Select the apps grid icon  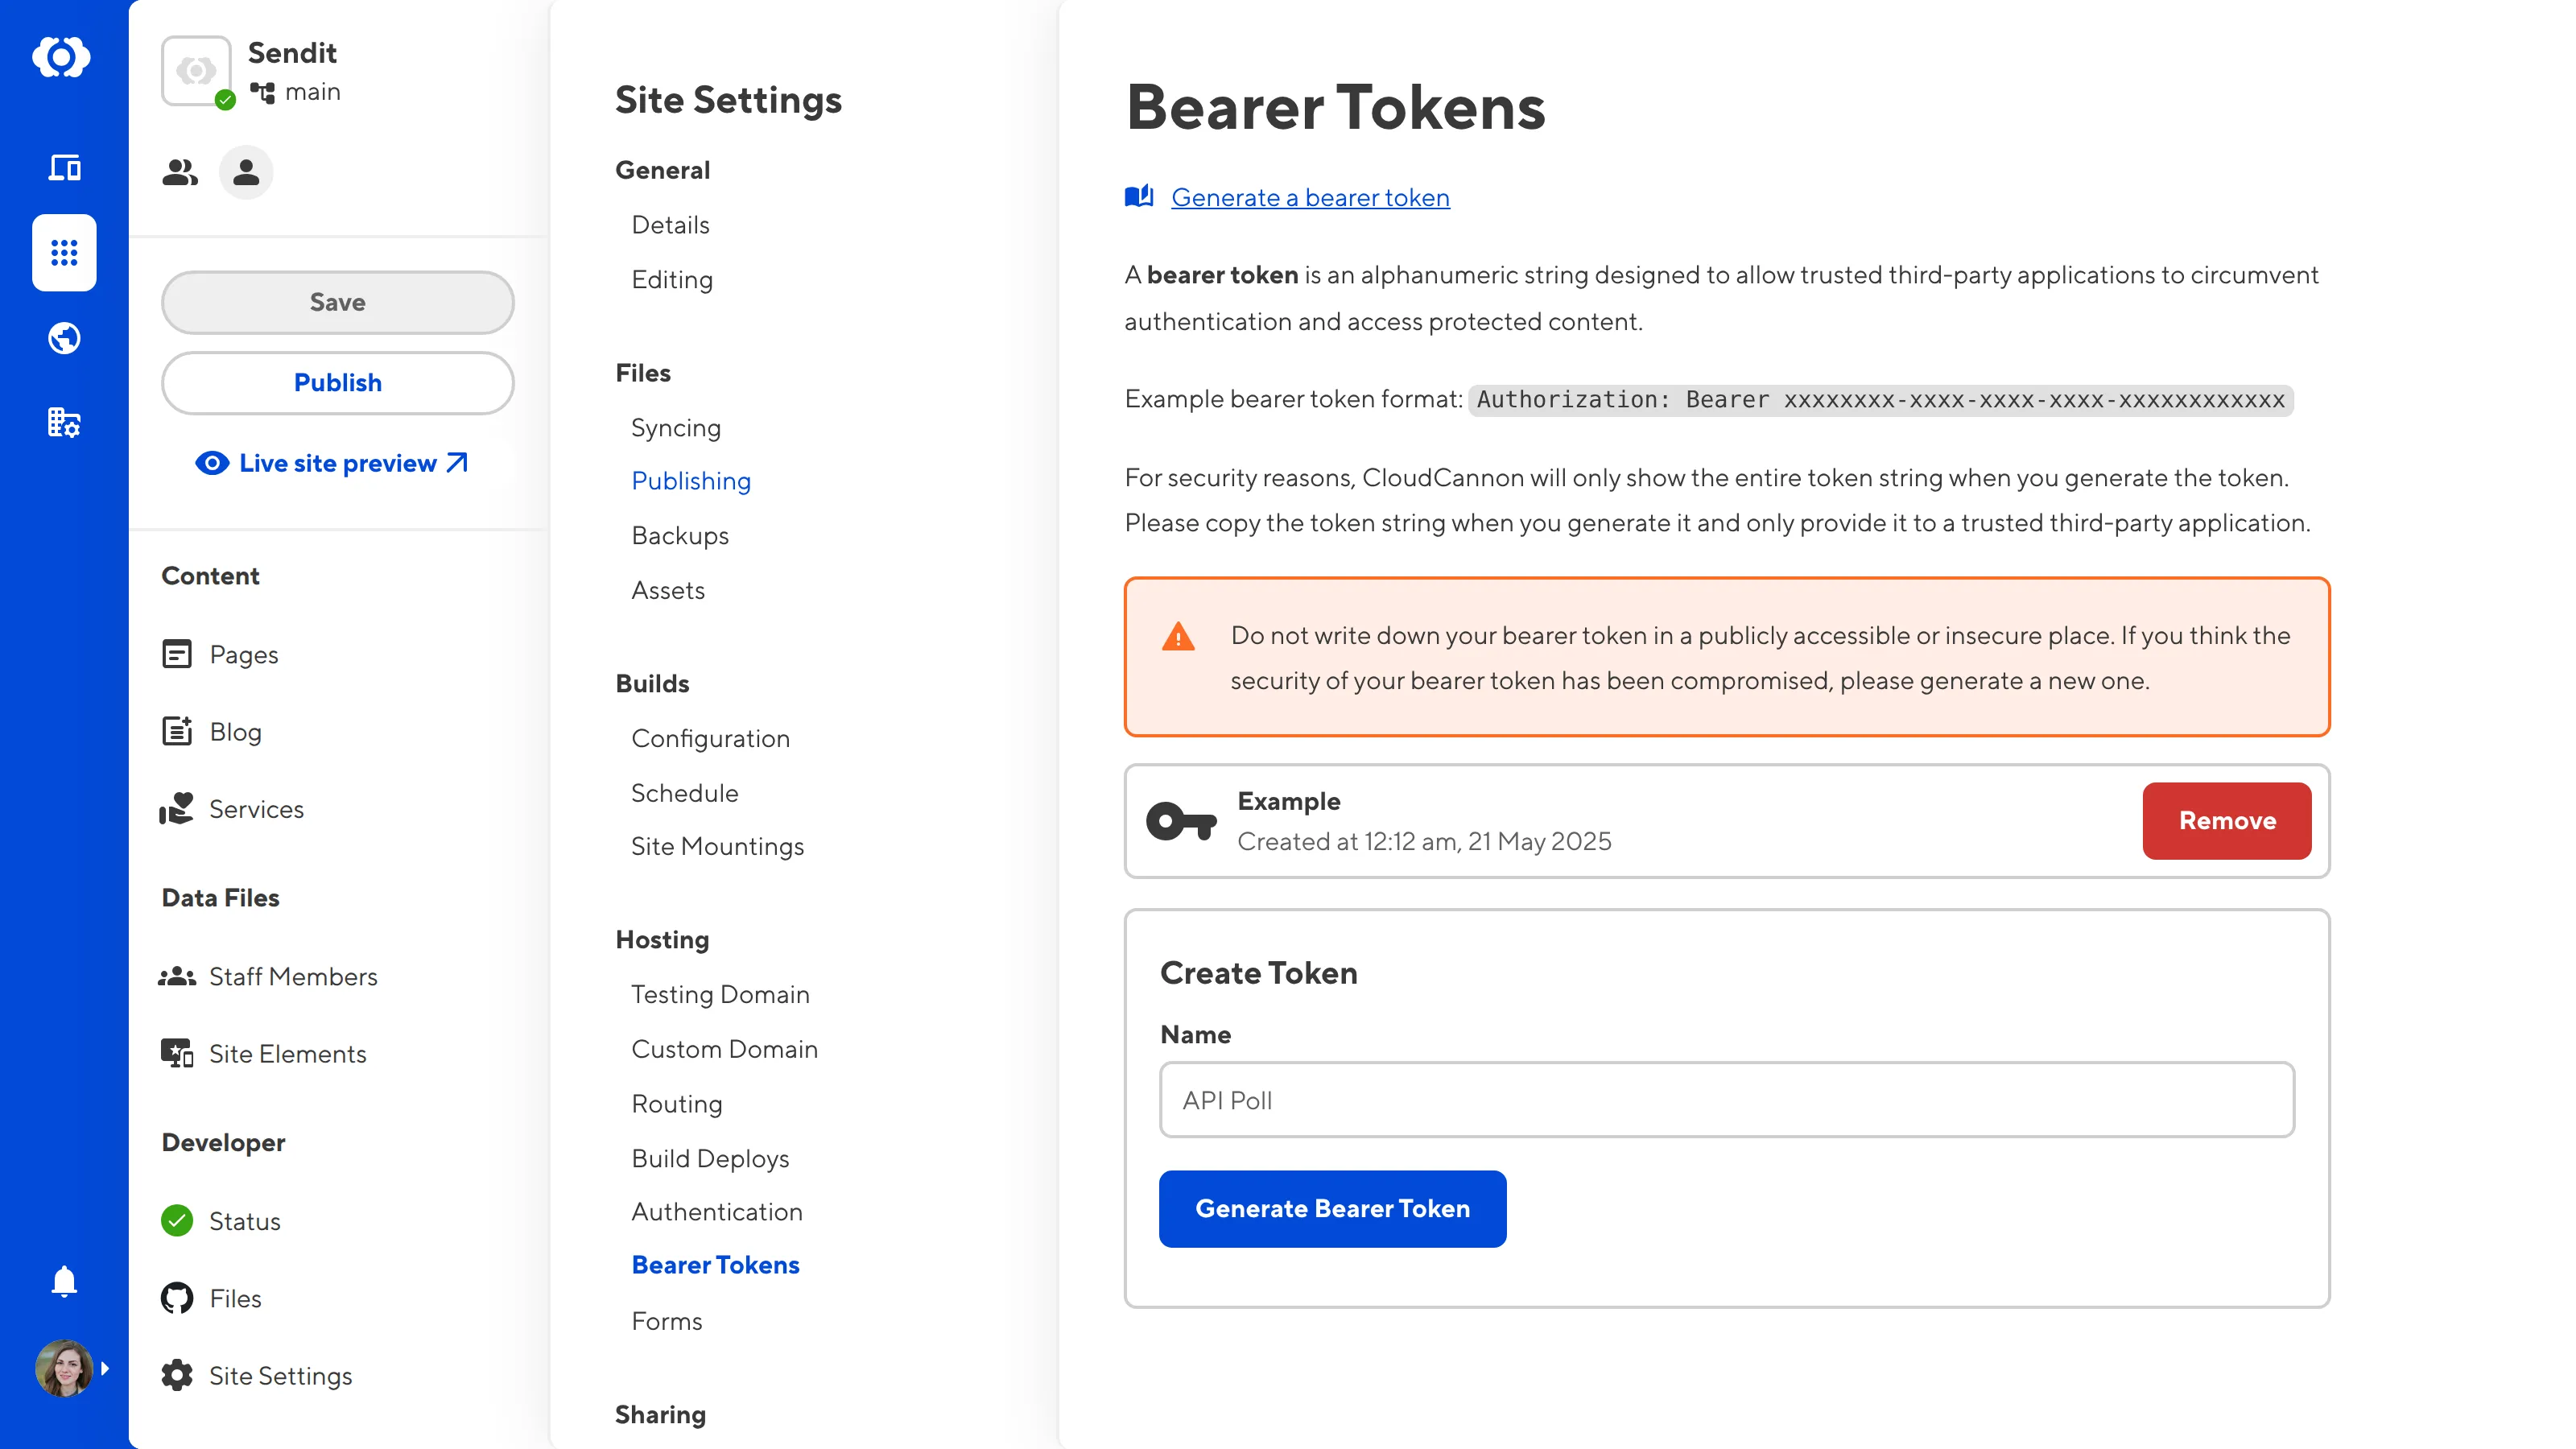64,252
